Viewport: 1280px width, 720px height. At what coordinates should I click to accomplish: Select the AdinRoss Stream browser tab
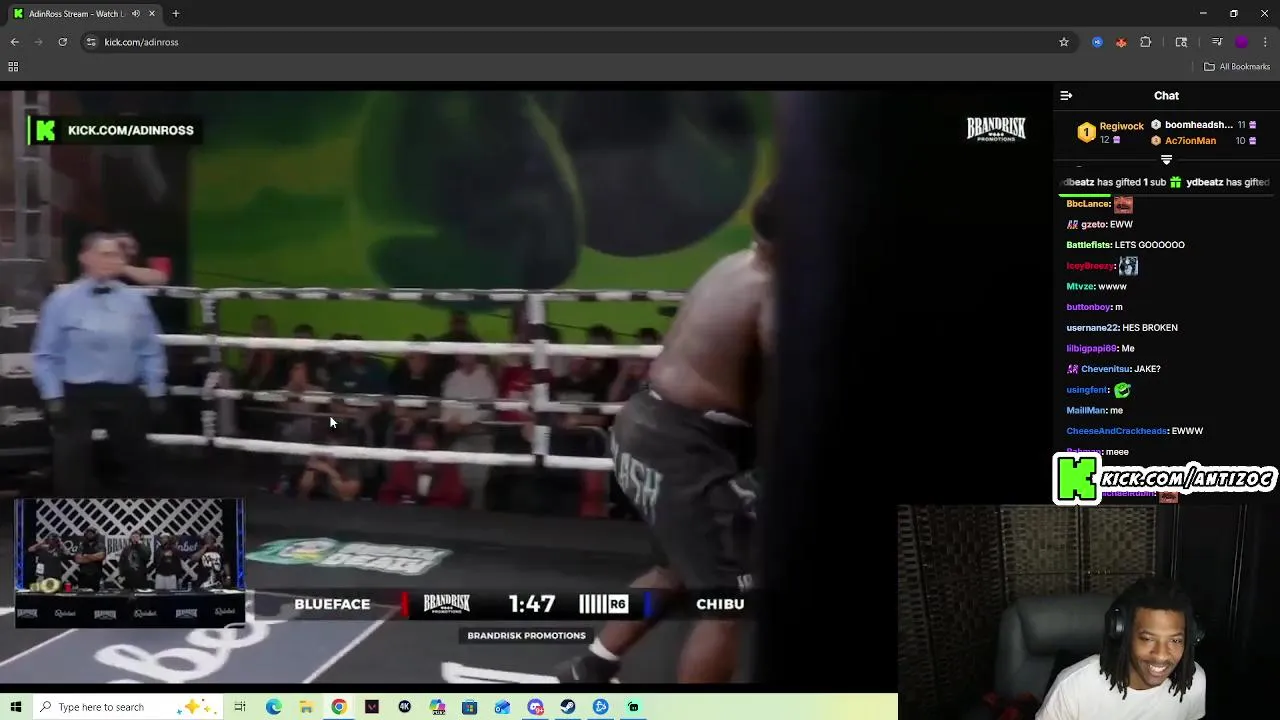(x=83, y=14)
